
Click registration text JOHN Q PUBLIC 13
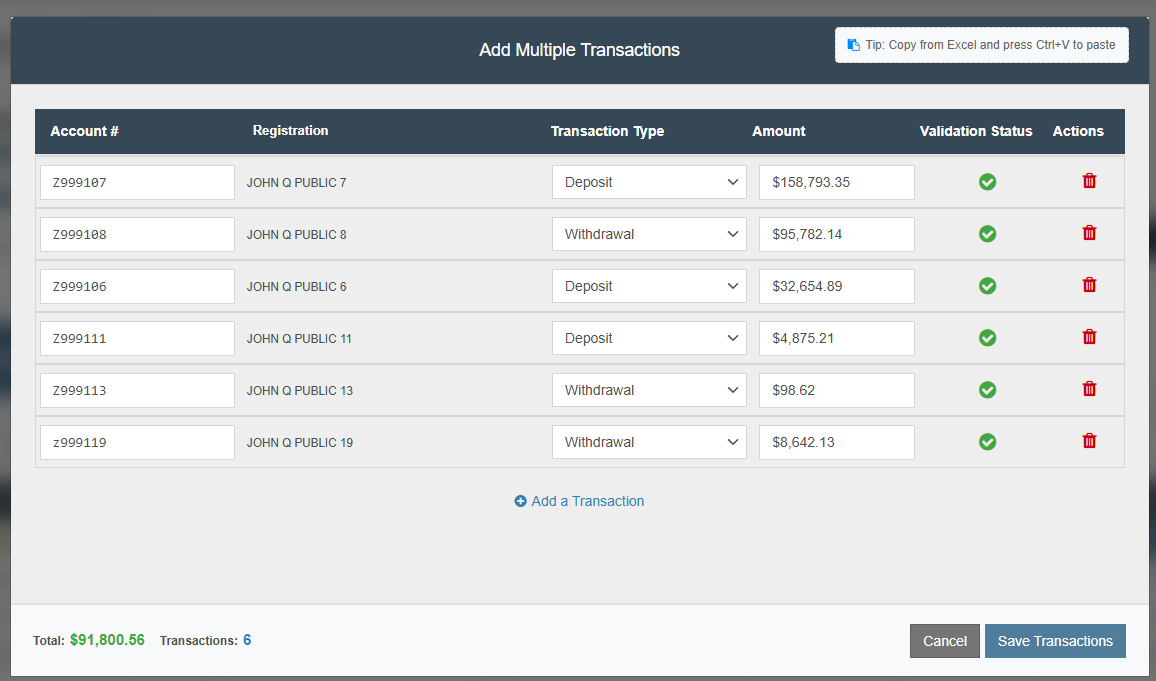coord(300,391)
